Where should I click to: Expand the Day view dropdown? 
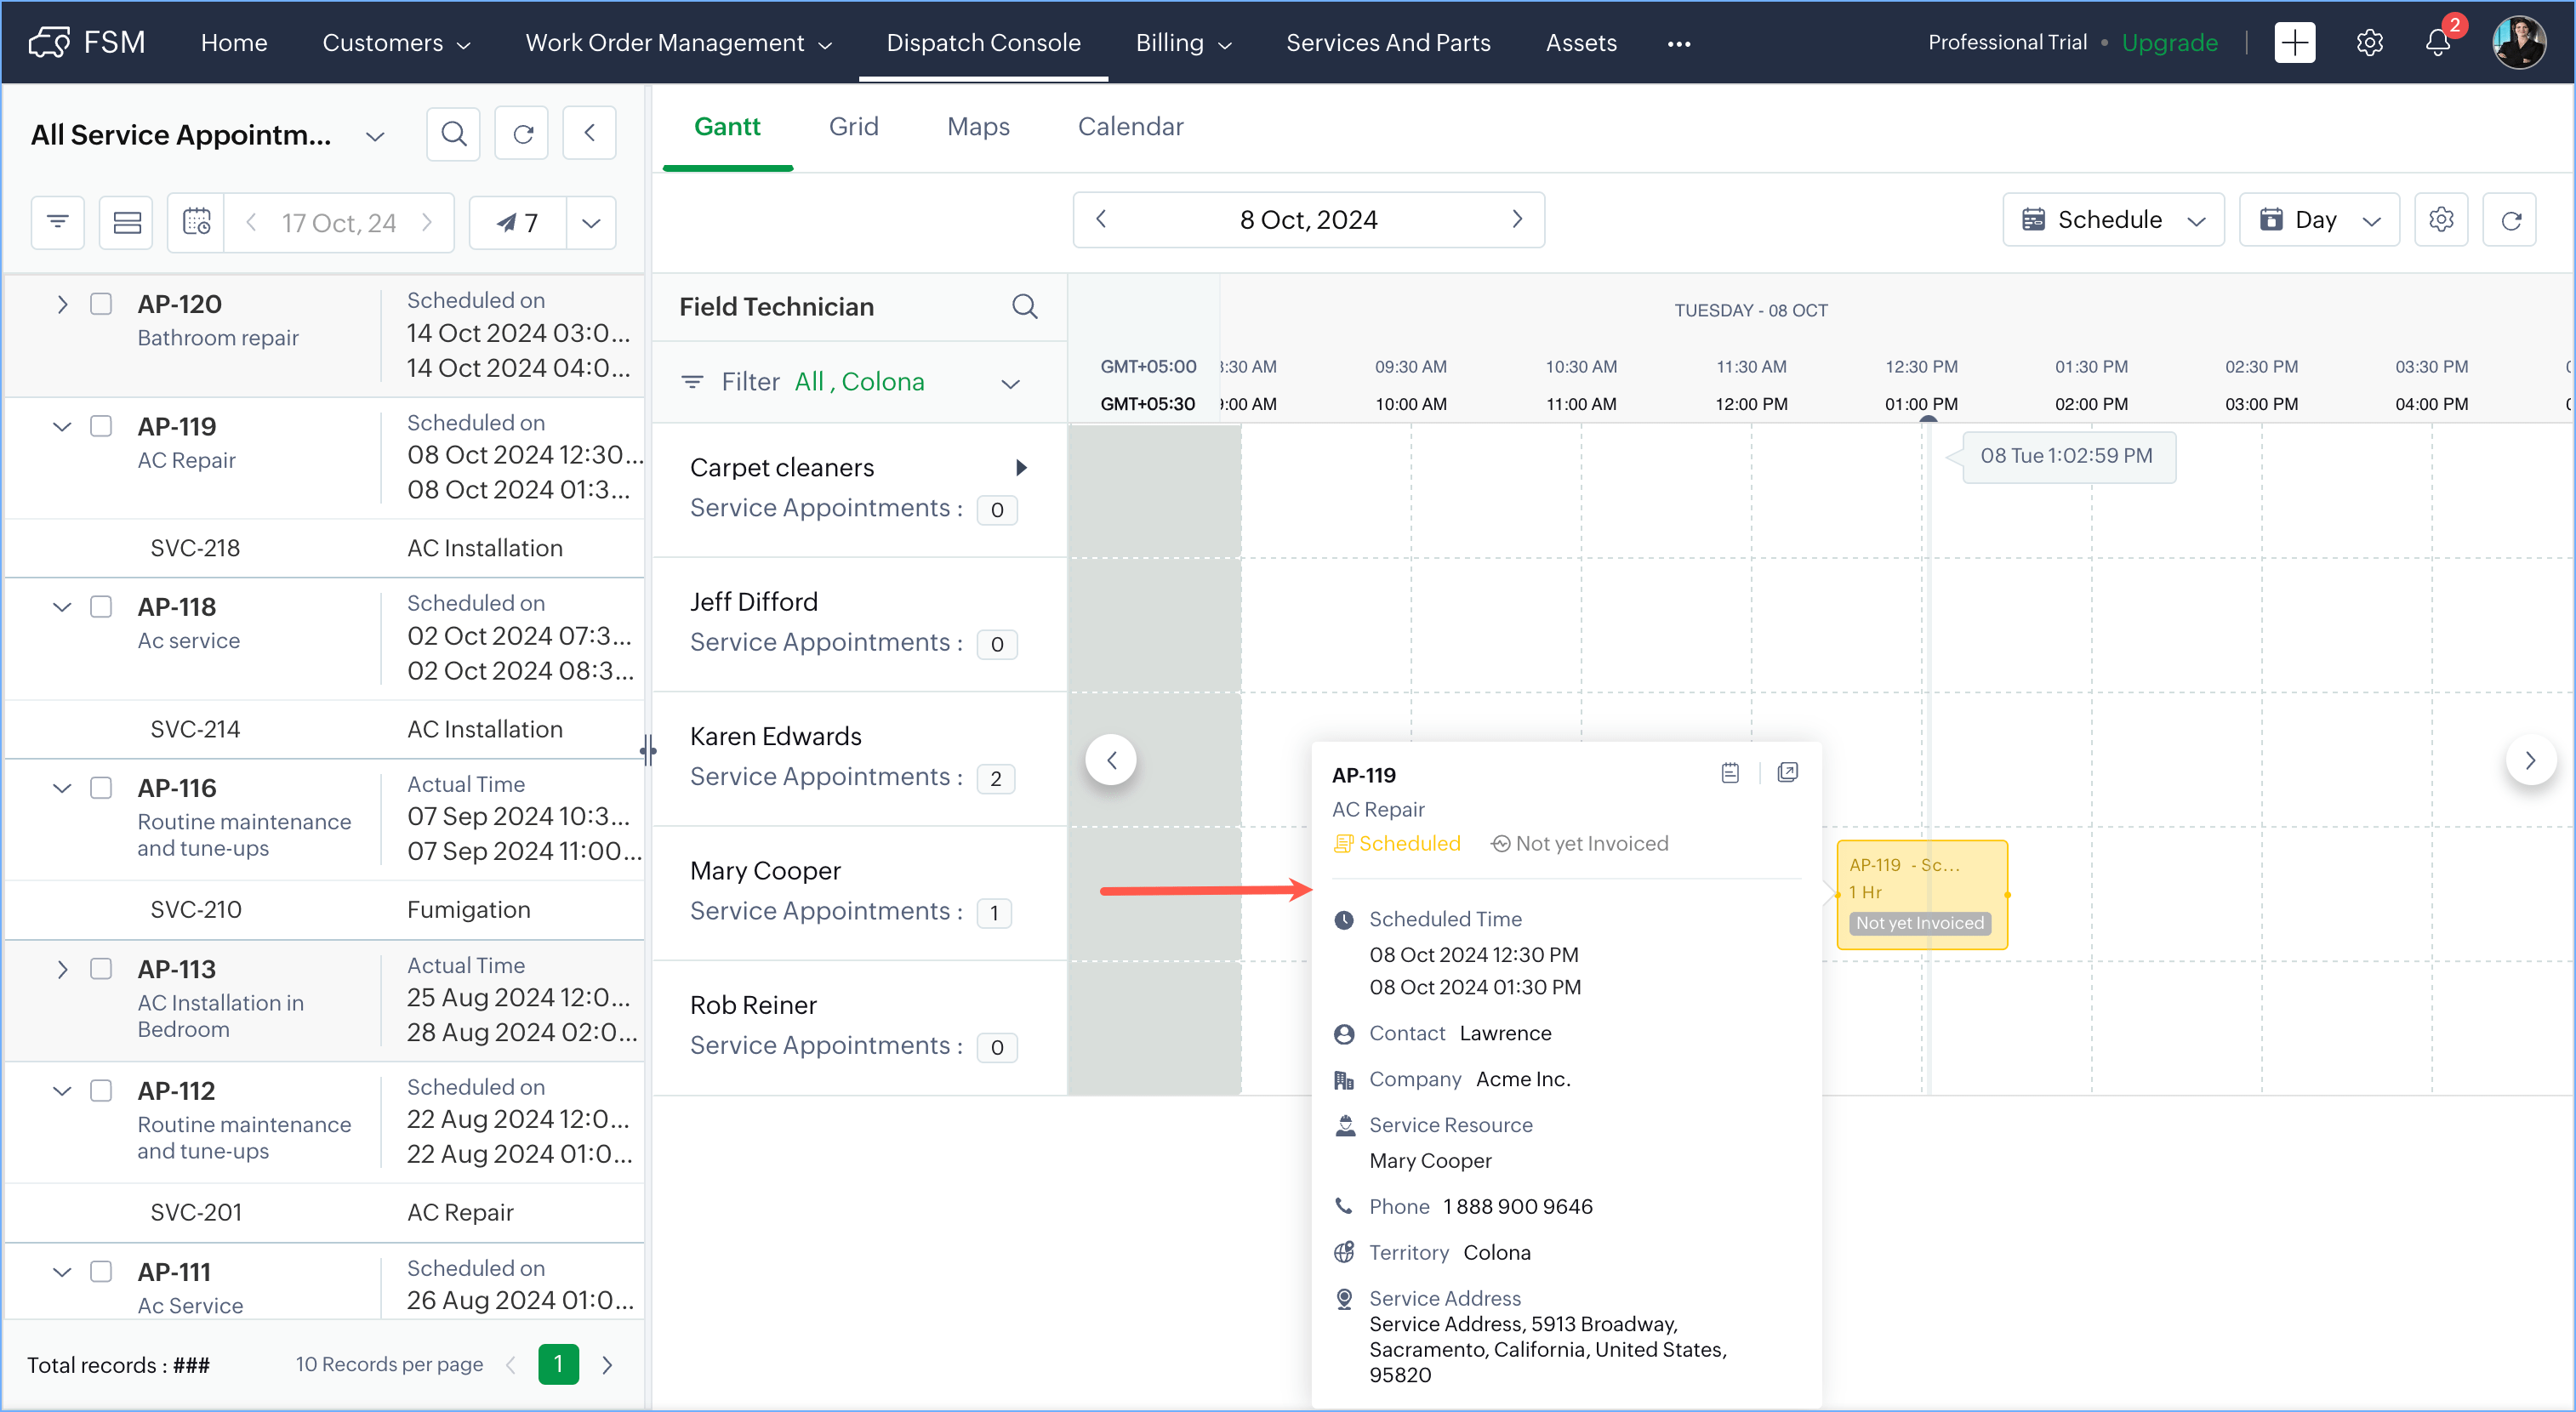[x=2319, y=220]
